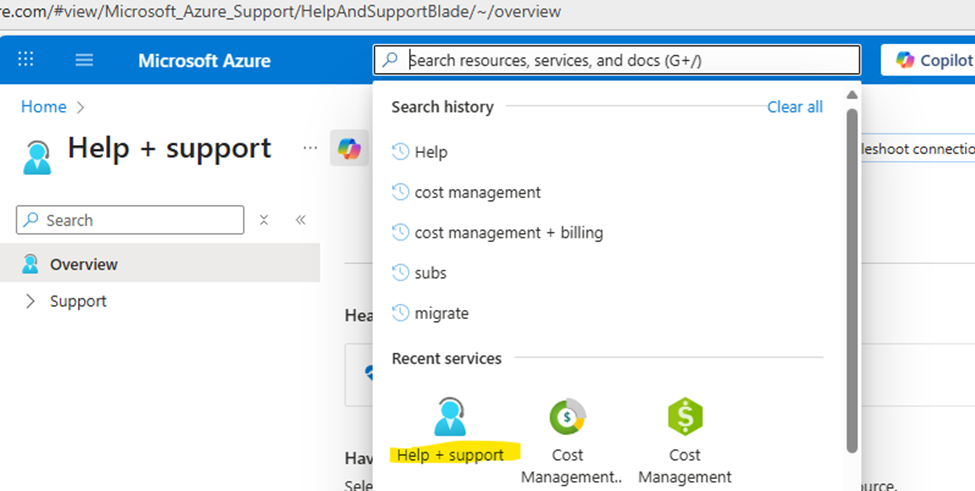Image resolution: width=975 pixels, height=491 pixels.
Task: Click the expand/collapse all menu icon
Action: click(x=264, y=220)
